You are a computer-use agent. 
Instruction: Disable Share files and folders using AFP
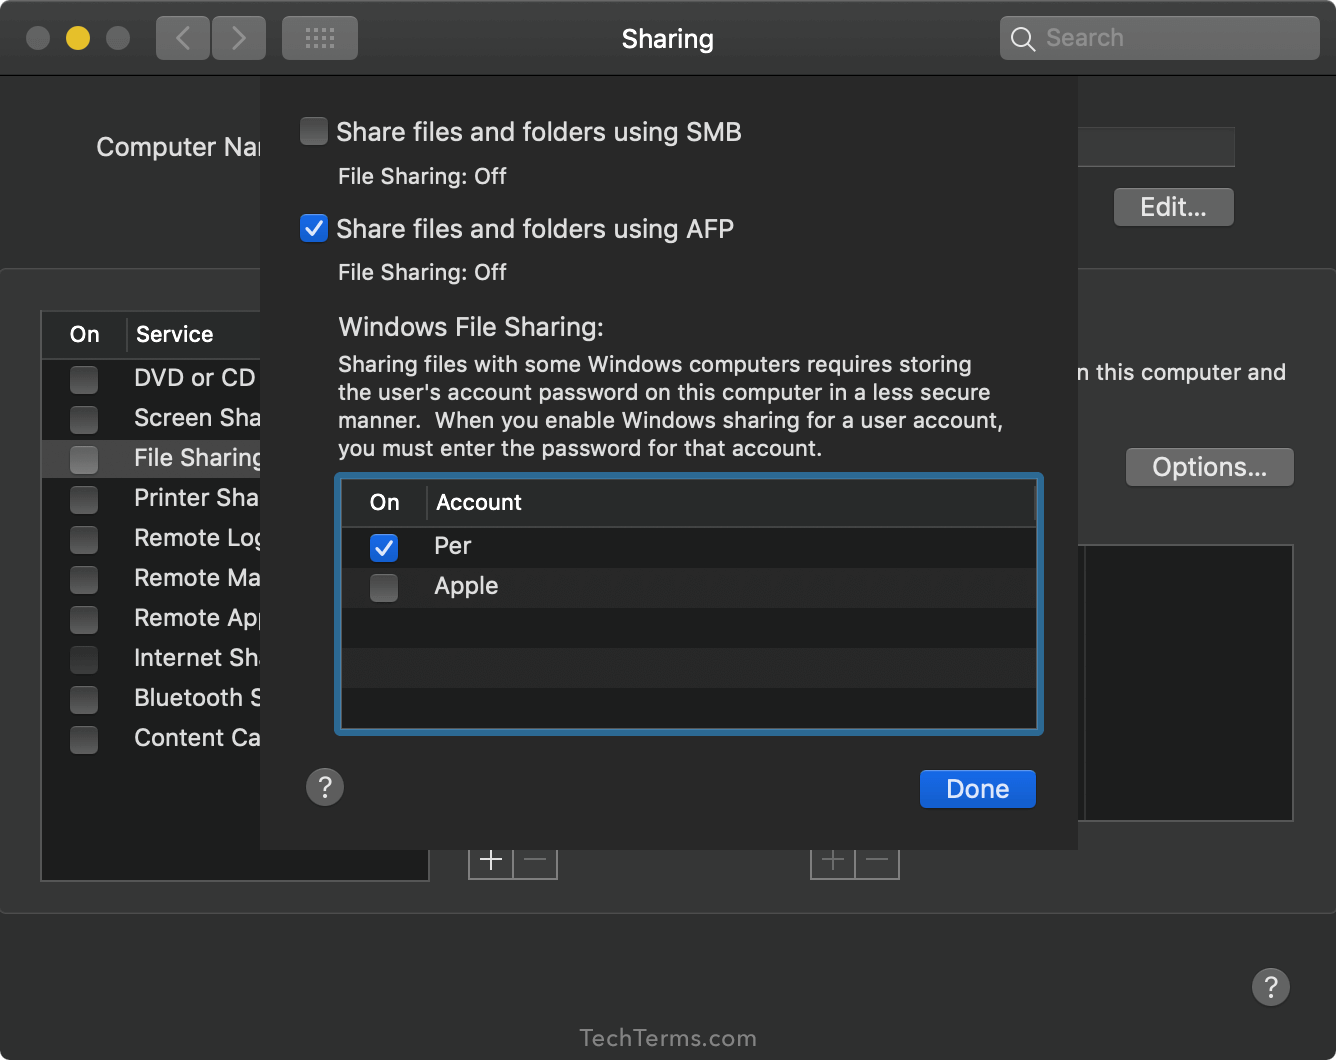[313, 228]
